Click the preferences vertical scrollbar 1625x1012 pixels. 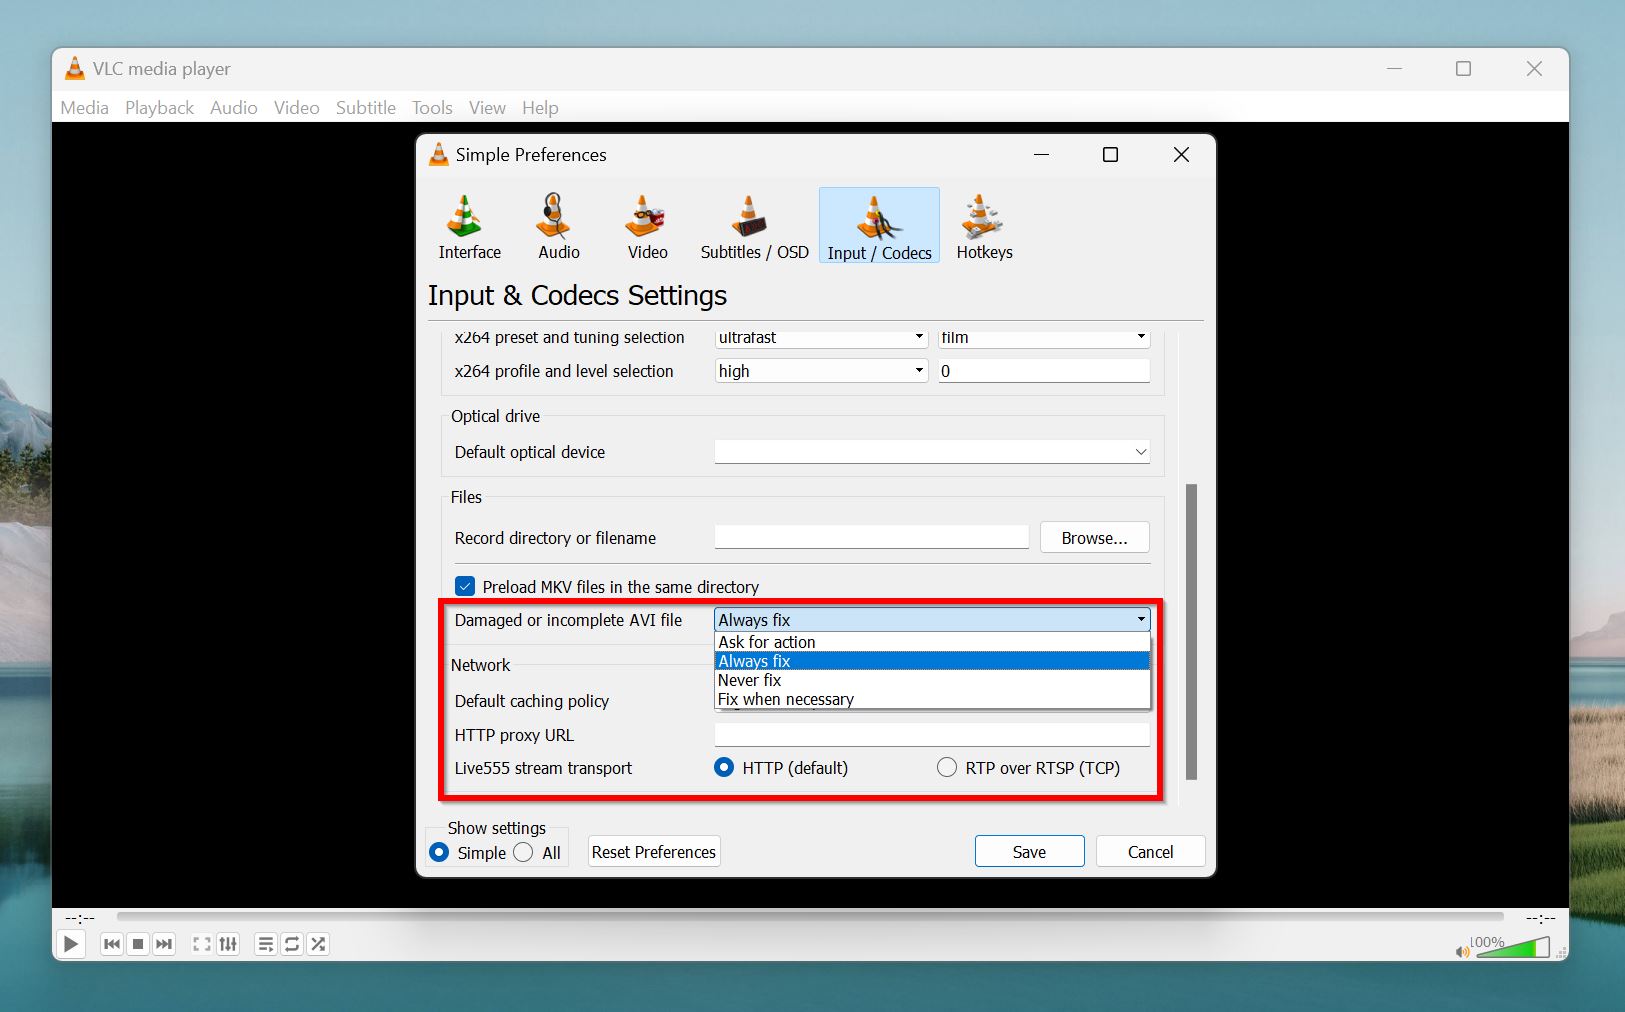point(1191,632)
